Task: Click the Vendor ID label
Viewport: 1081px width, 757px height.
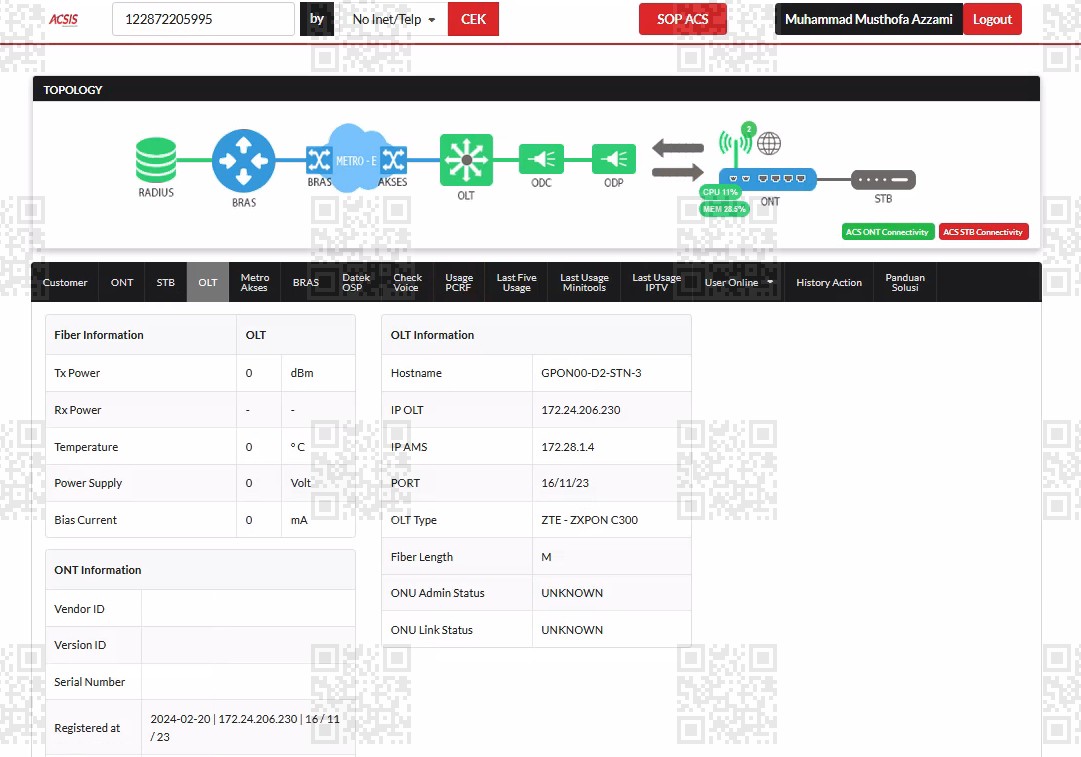Action: point(79,609)
